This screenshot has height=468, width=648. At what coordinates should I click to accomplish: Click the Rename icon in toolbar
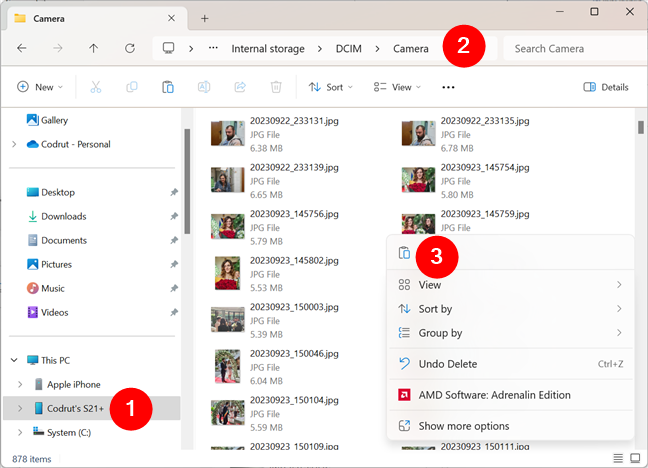[x=204, y=87]
